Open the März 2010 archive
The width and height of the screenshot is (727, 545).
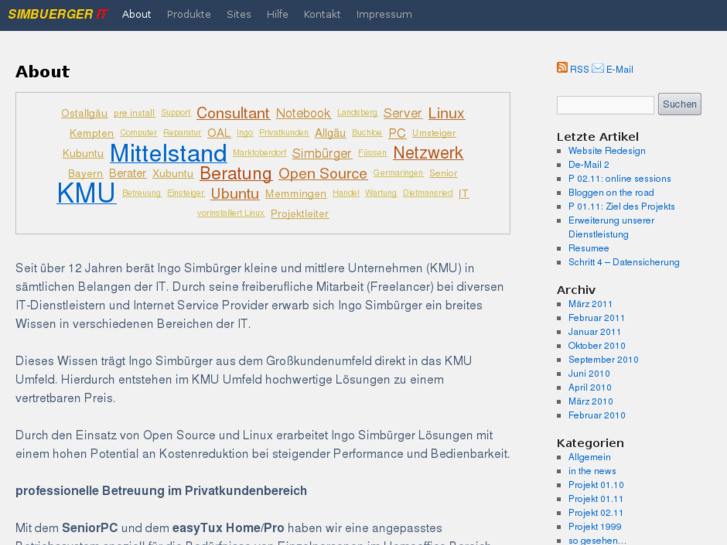591,401
